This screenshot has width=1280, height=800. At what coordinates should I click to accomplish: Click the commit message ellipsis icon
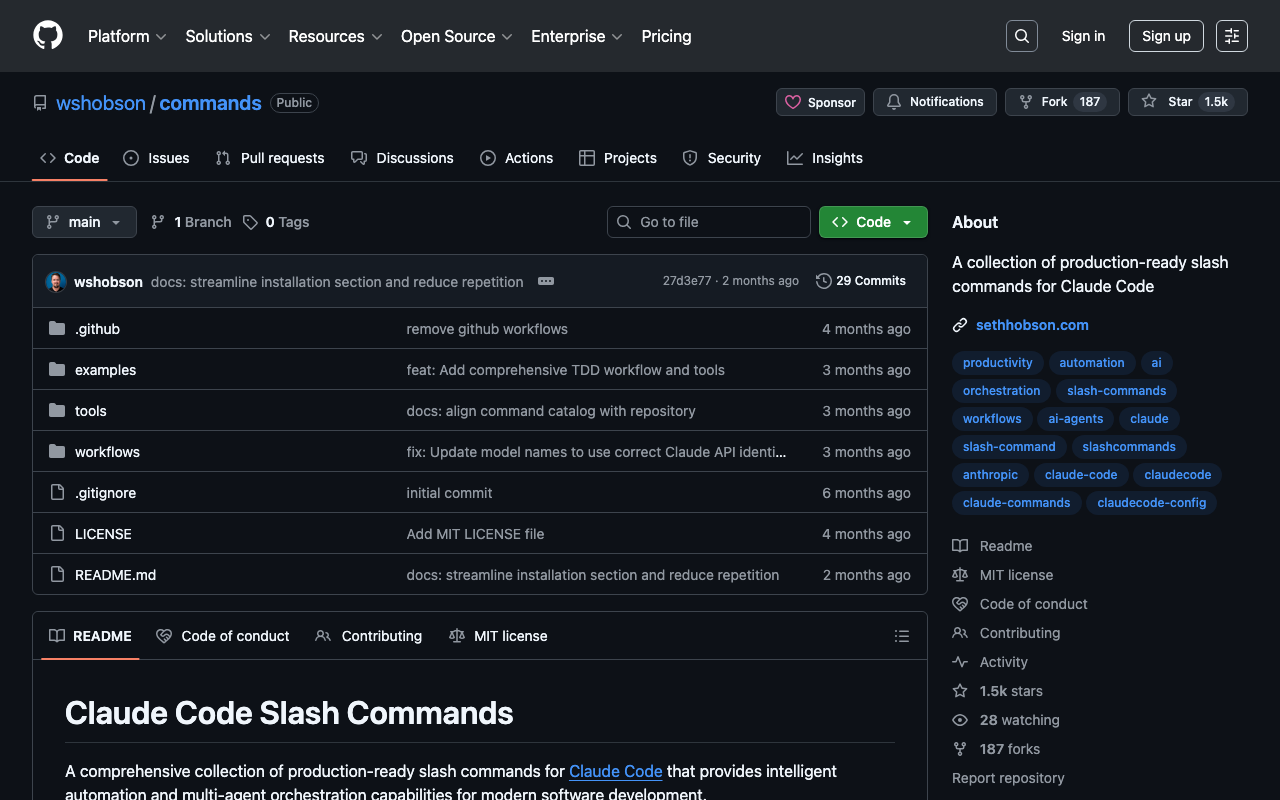[546, 281]
